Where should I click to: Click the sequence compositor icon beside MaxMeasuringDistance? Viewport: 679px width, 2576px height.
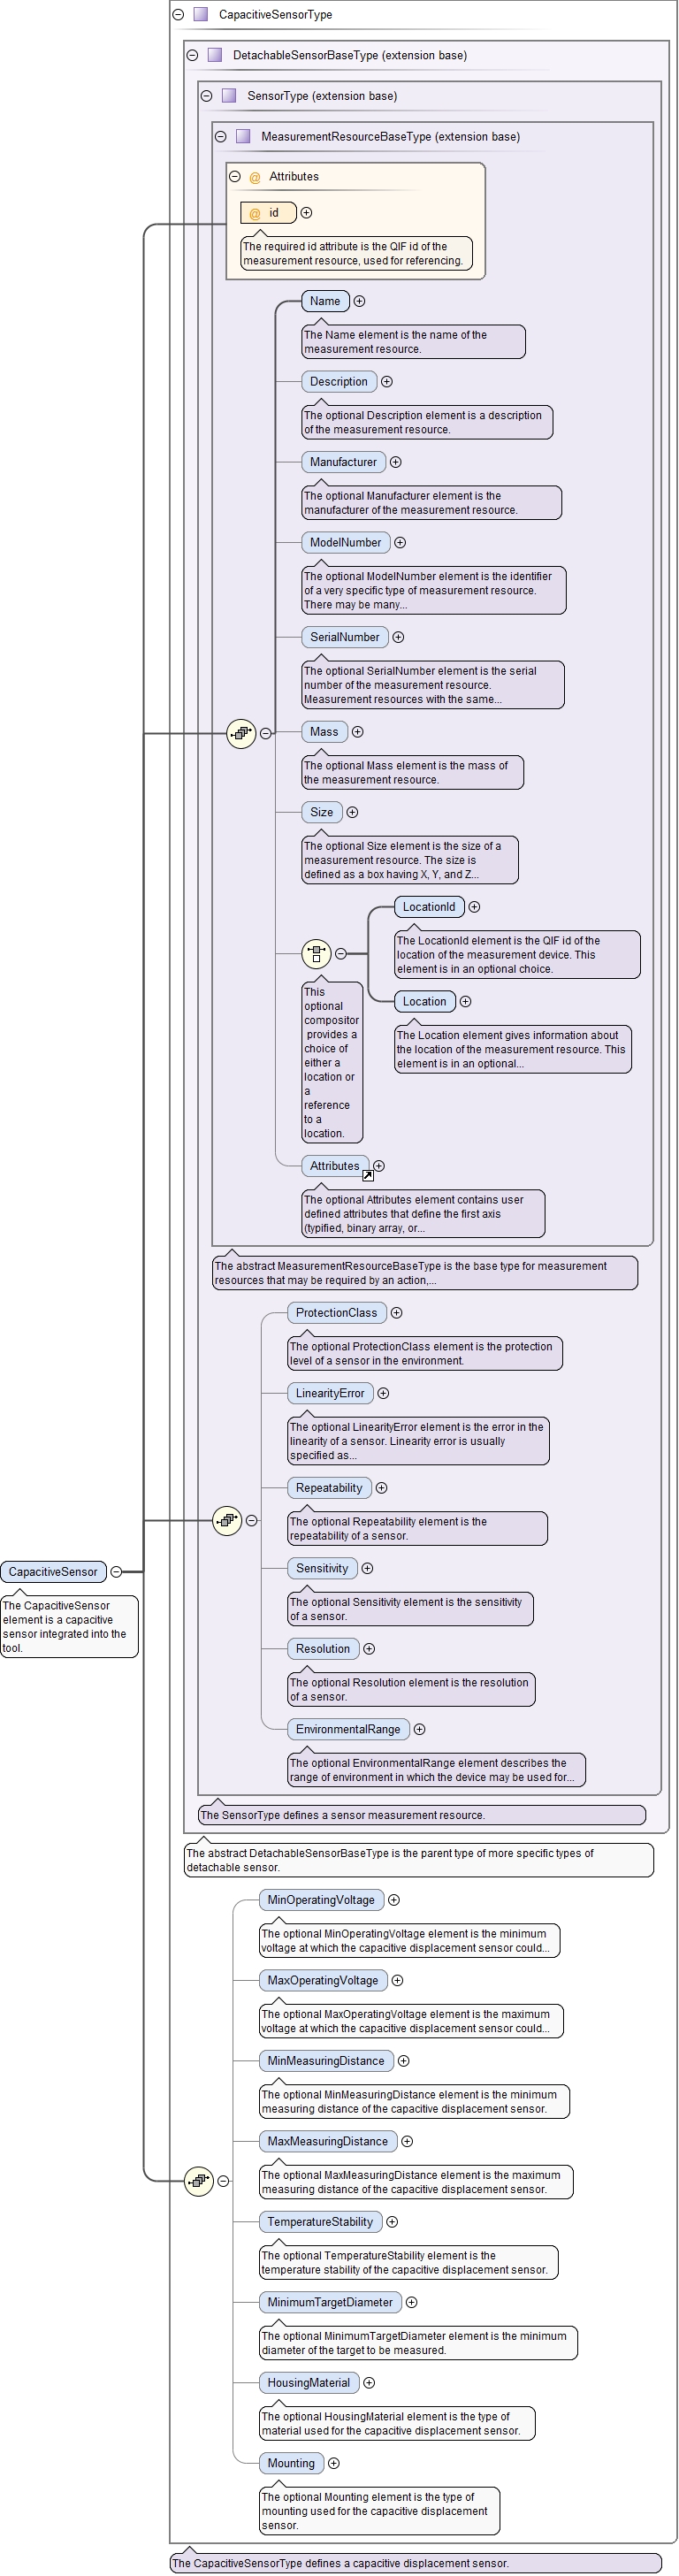pyautogui.click(x=199, y=2181)
